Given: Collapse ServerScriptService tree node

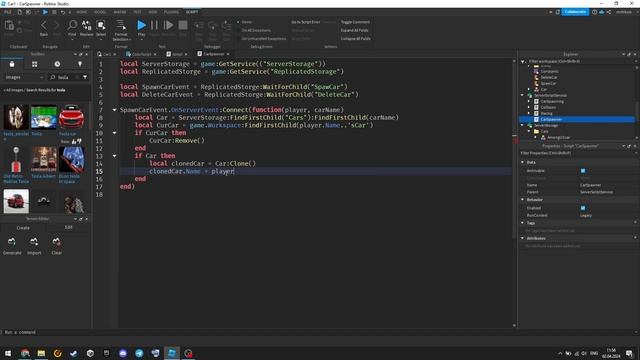Looking at the screenshot, I should [x=523, y=96].
